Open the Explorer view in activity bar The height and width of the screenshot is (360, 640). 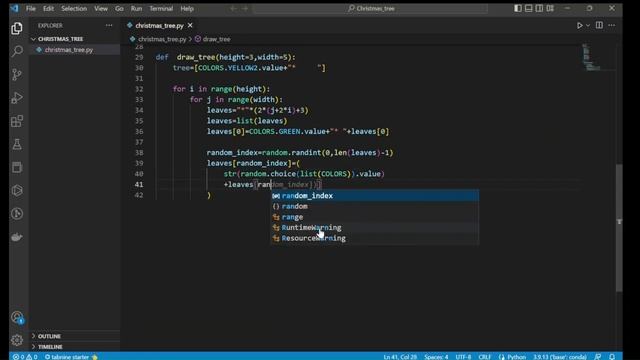pyautogui.click(x=17, y=28)
